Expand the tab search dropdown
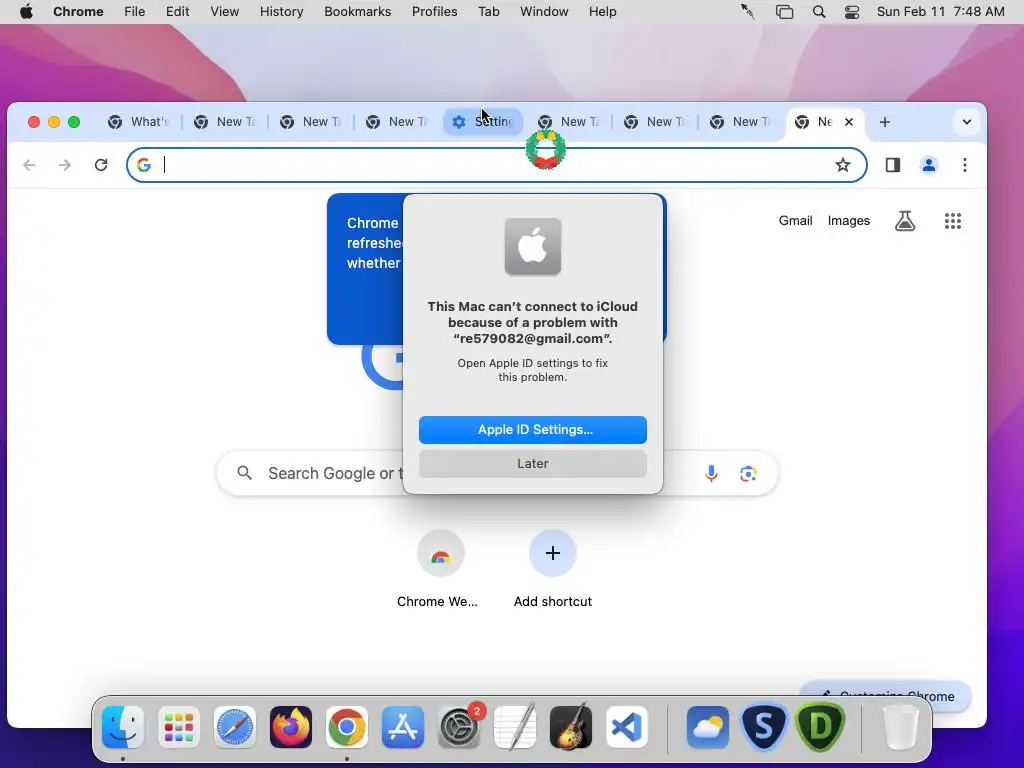Image resolution: width=1024 pixels, height=768 pixels. pyautogui.click(x=967, y=122)
